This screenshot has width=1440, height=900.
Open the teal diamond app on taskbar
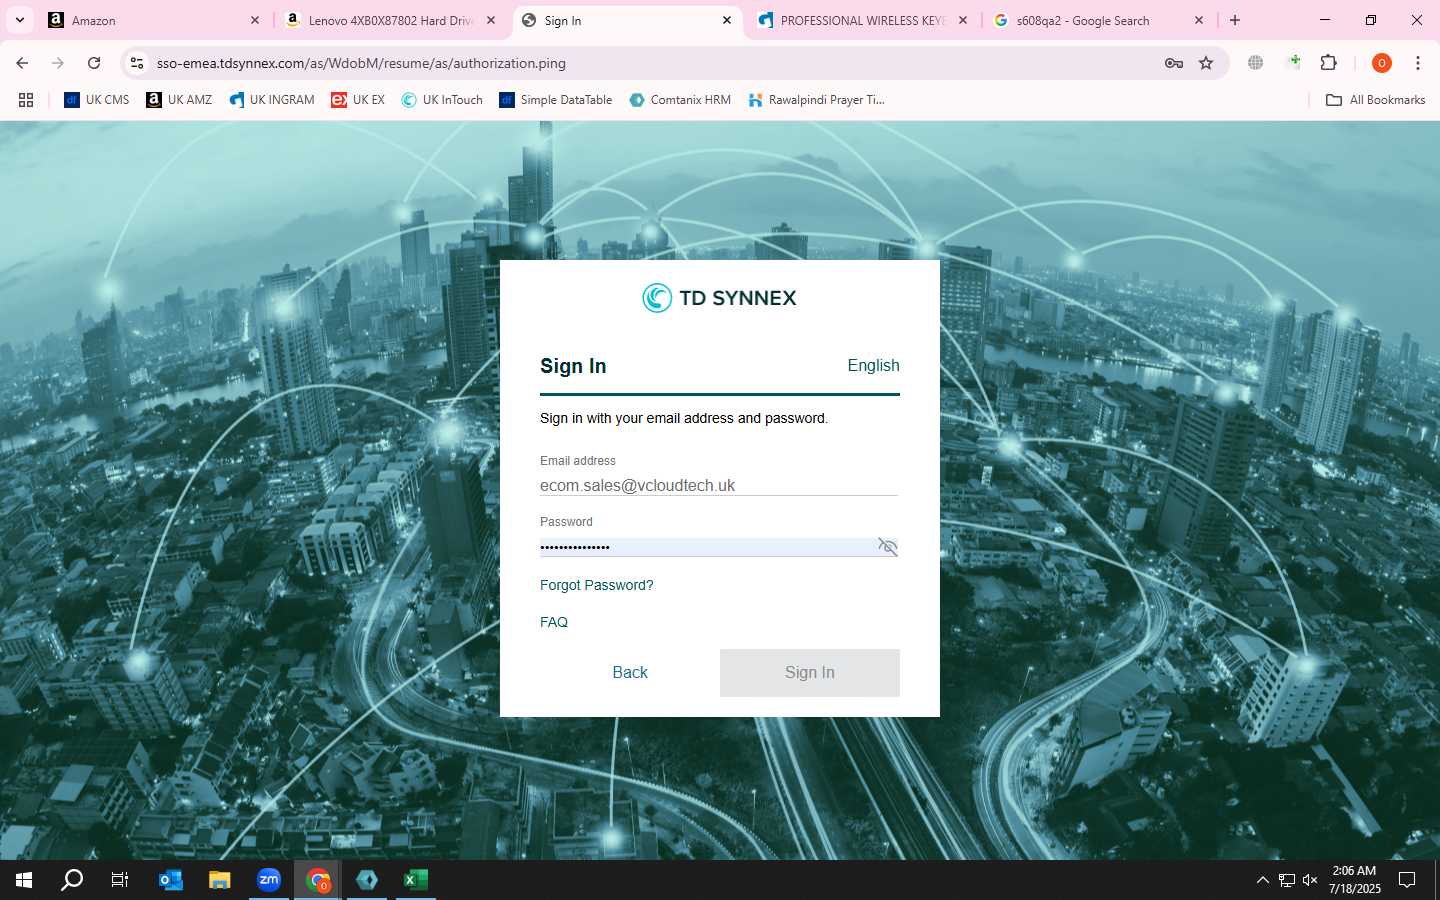coord(367,880)
